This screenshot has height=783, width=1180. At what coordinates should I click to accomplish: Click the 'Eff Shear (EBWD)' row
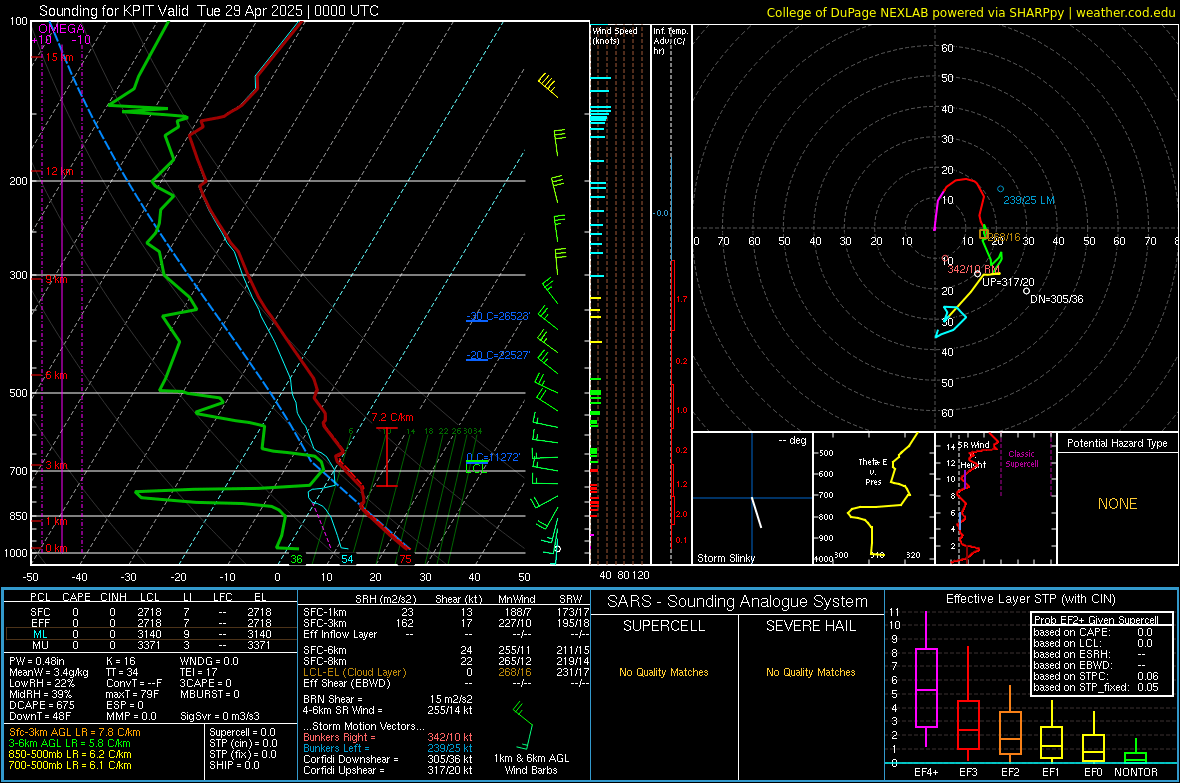pos(446,683)
